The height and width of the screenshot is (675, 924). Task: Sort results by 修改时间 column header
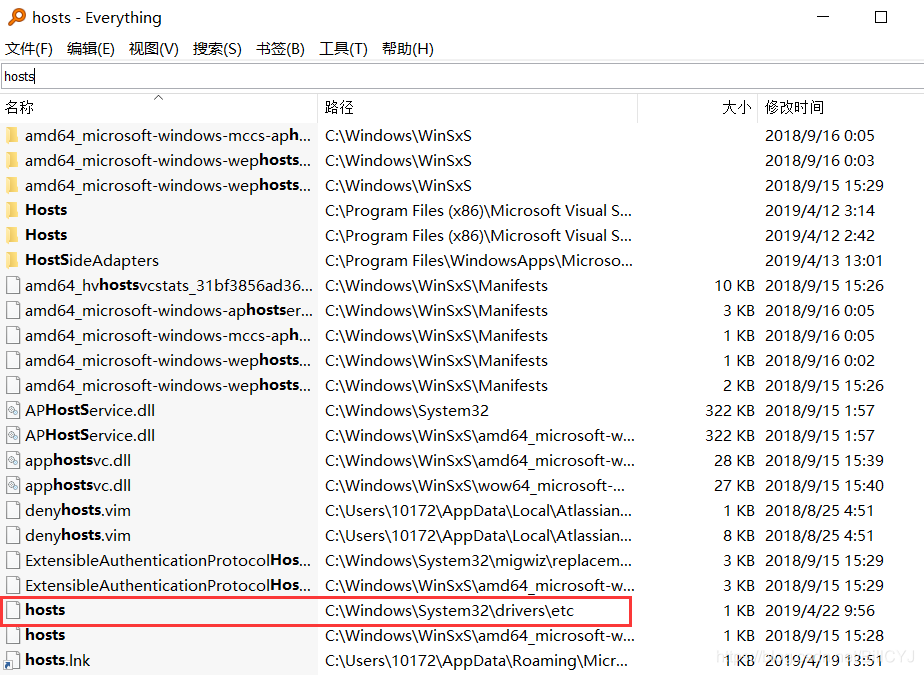pyautogui.click(x=841, y=107)
